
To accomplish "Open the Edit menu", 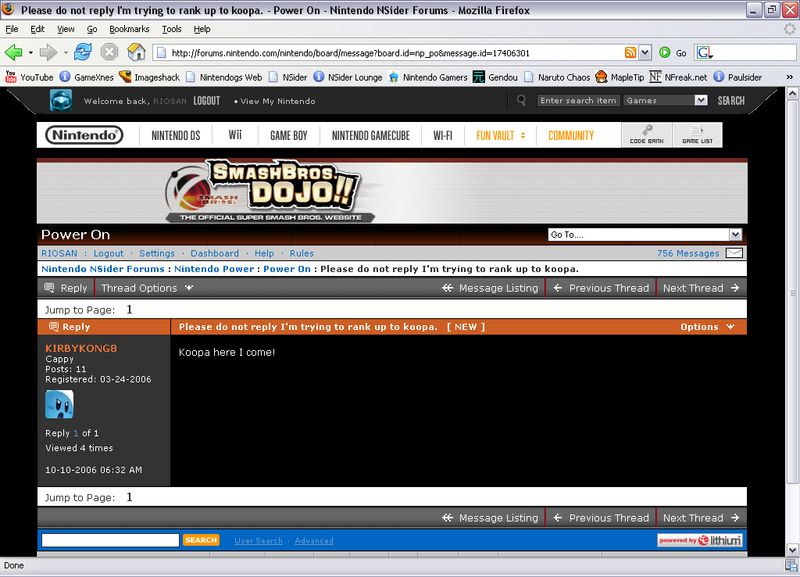I will [37, 29].
